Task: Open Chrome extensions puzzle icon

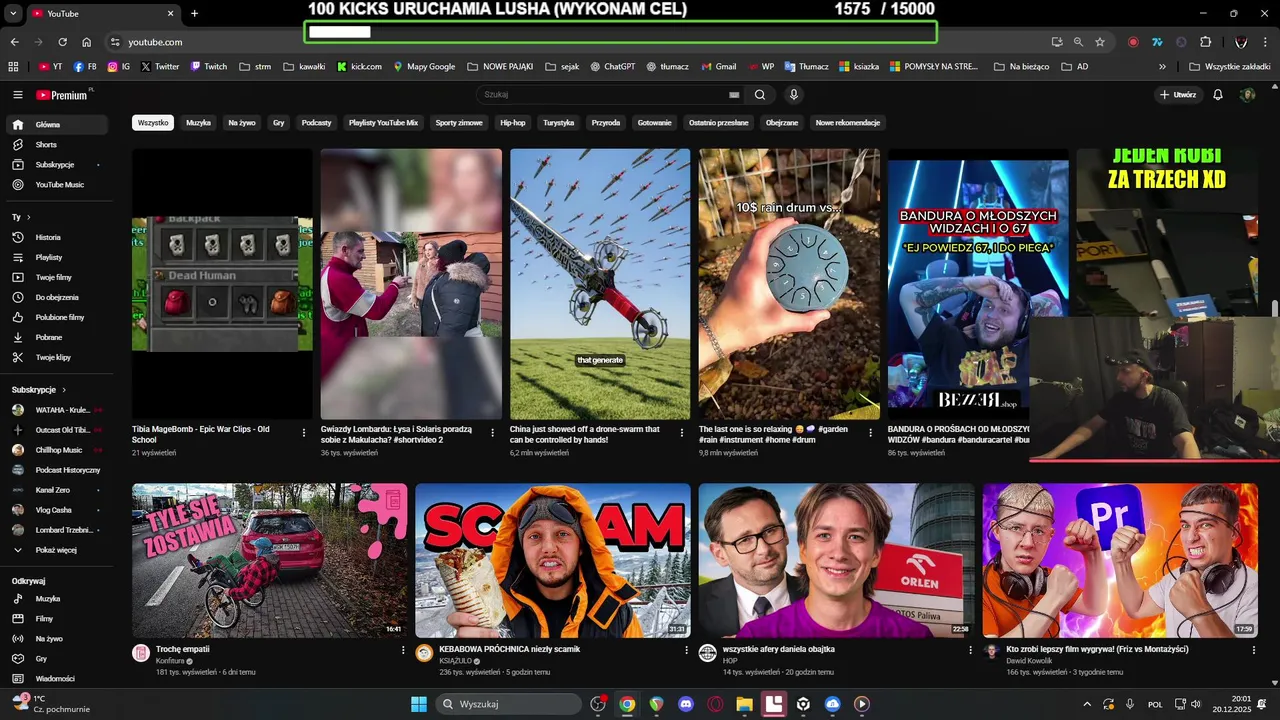Action: coord(1205,42)
